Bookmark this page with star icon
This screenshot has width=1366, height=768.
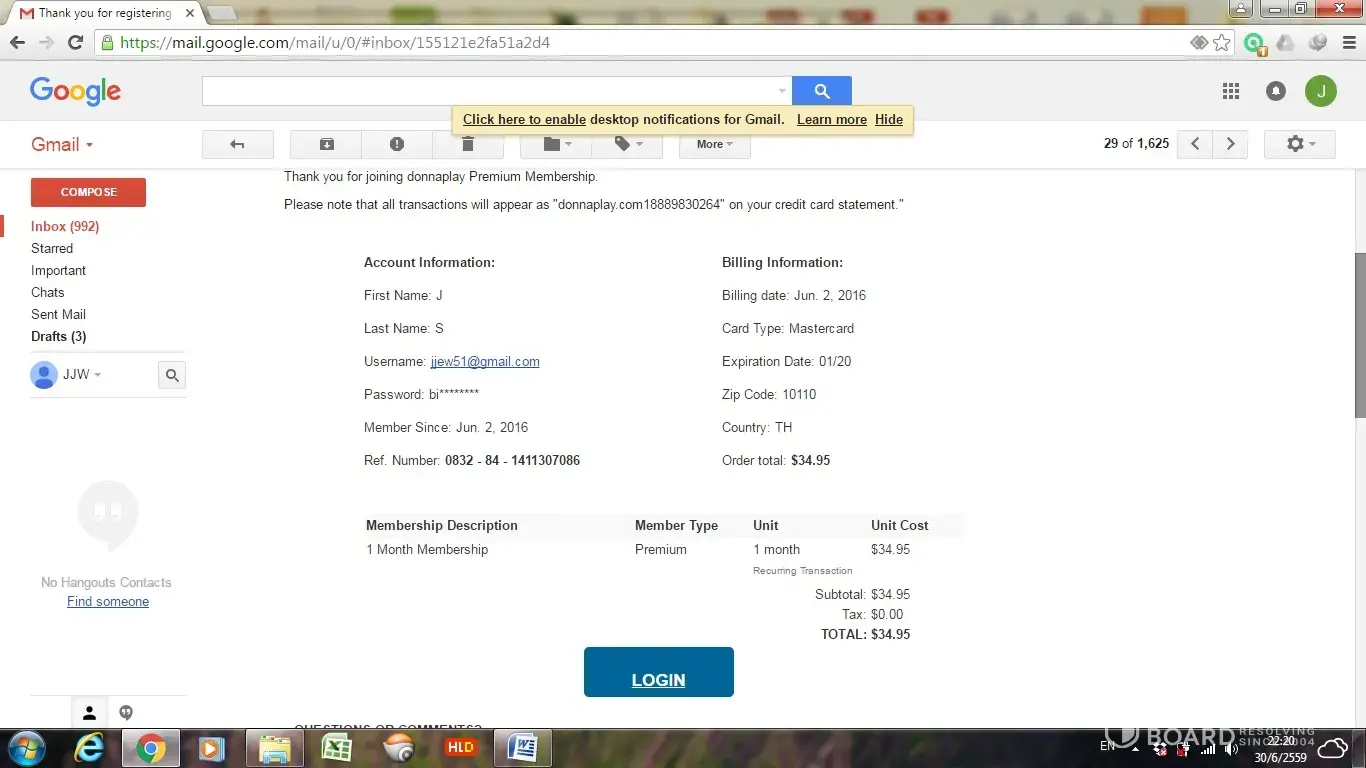click(x=1221, y=43)
